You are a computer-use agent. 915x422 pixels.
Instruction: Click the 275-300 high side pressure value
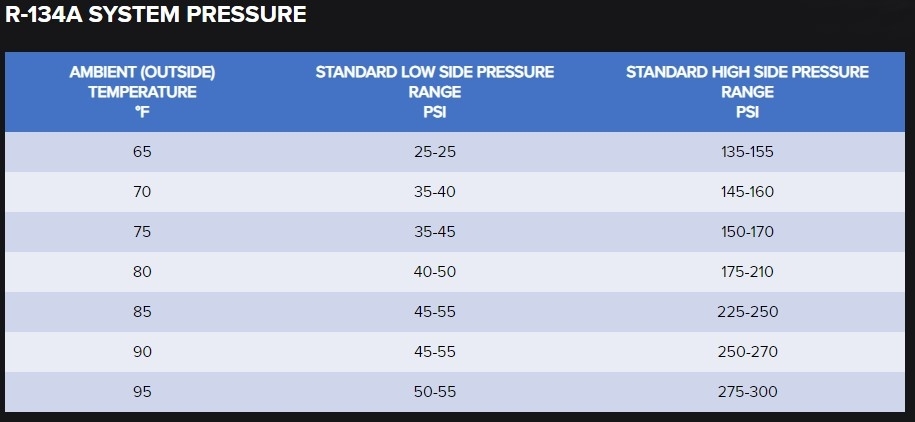coord(747,392)
